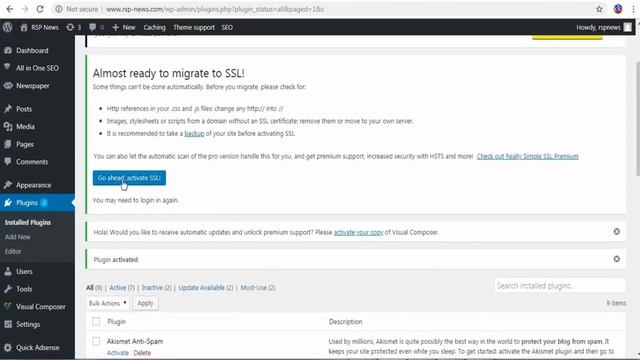The height and width of the screenshot is (360, 640).
Task: Click the Apply bulk action button
Action: [145, 303]
